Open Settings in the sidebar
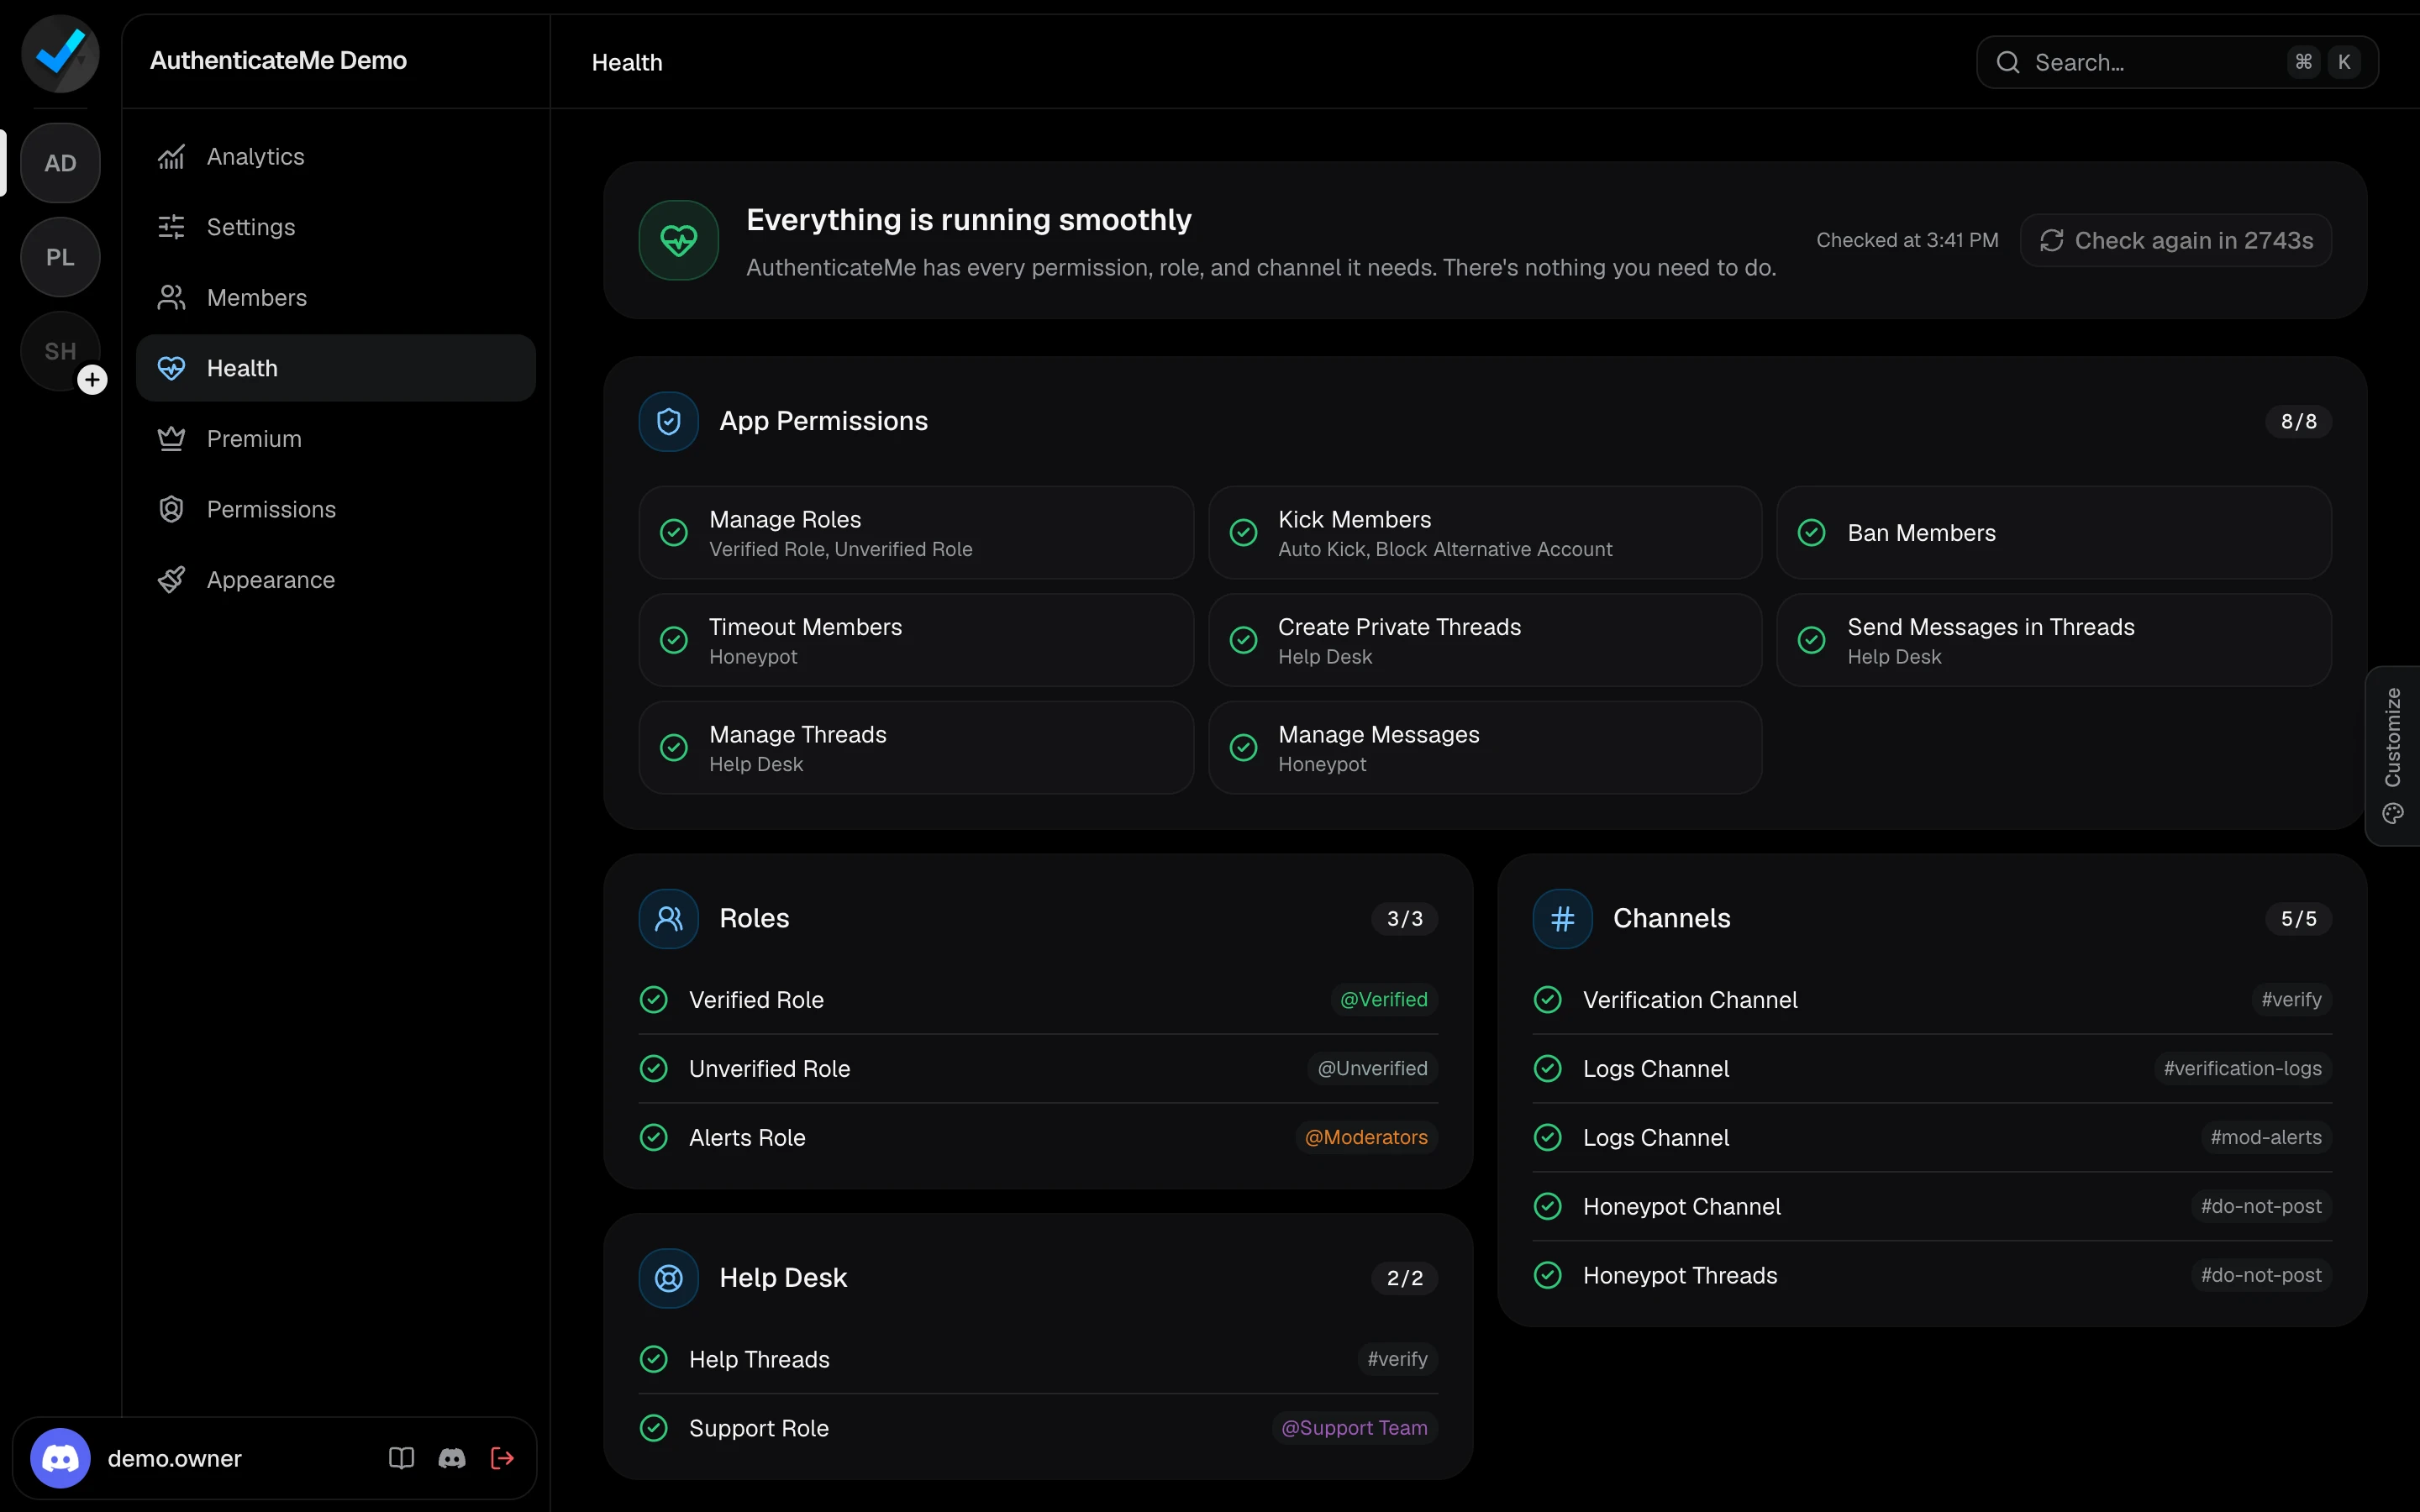This screenshot has height=1512, width=2420. click(x=335, y=227)
